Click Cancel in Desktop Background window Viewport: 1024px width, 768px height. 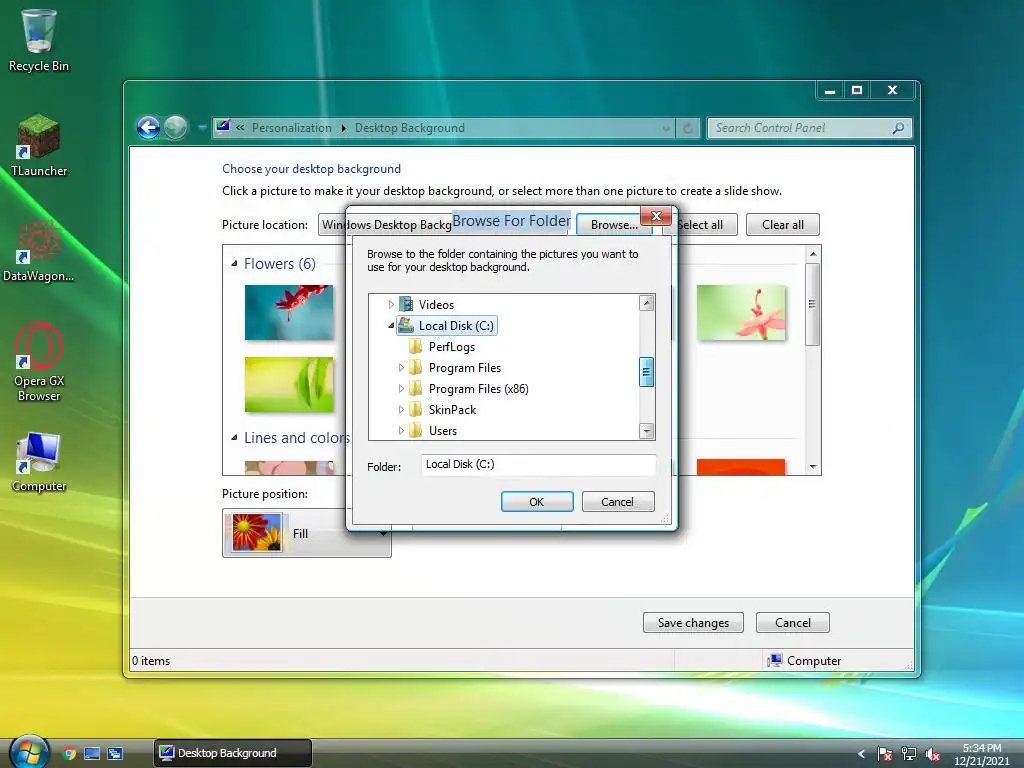click(x=792, y=622)
